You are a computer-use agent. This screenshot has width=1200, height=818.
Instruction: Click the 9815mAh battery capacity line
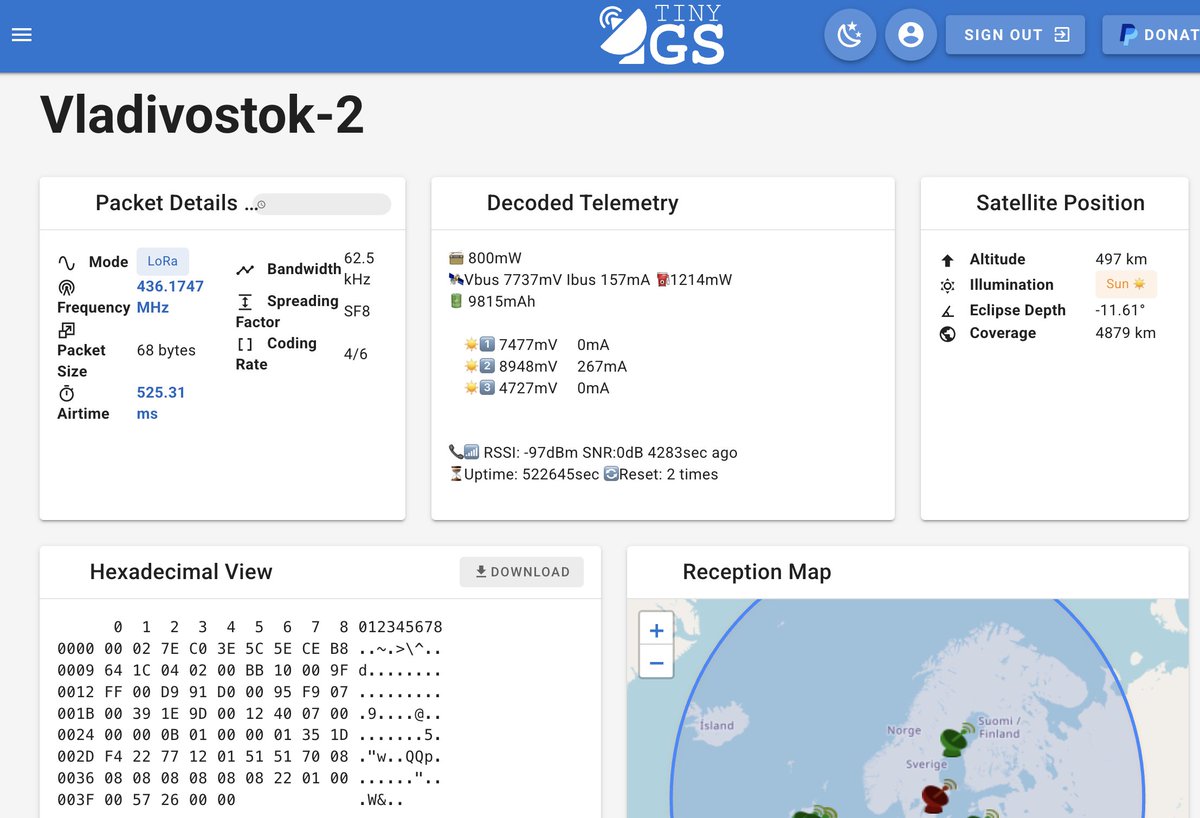click(x=492, y=301)
